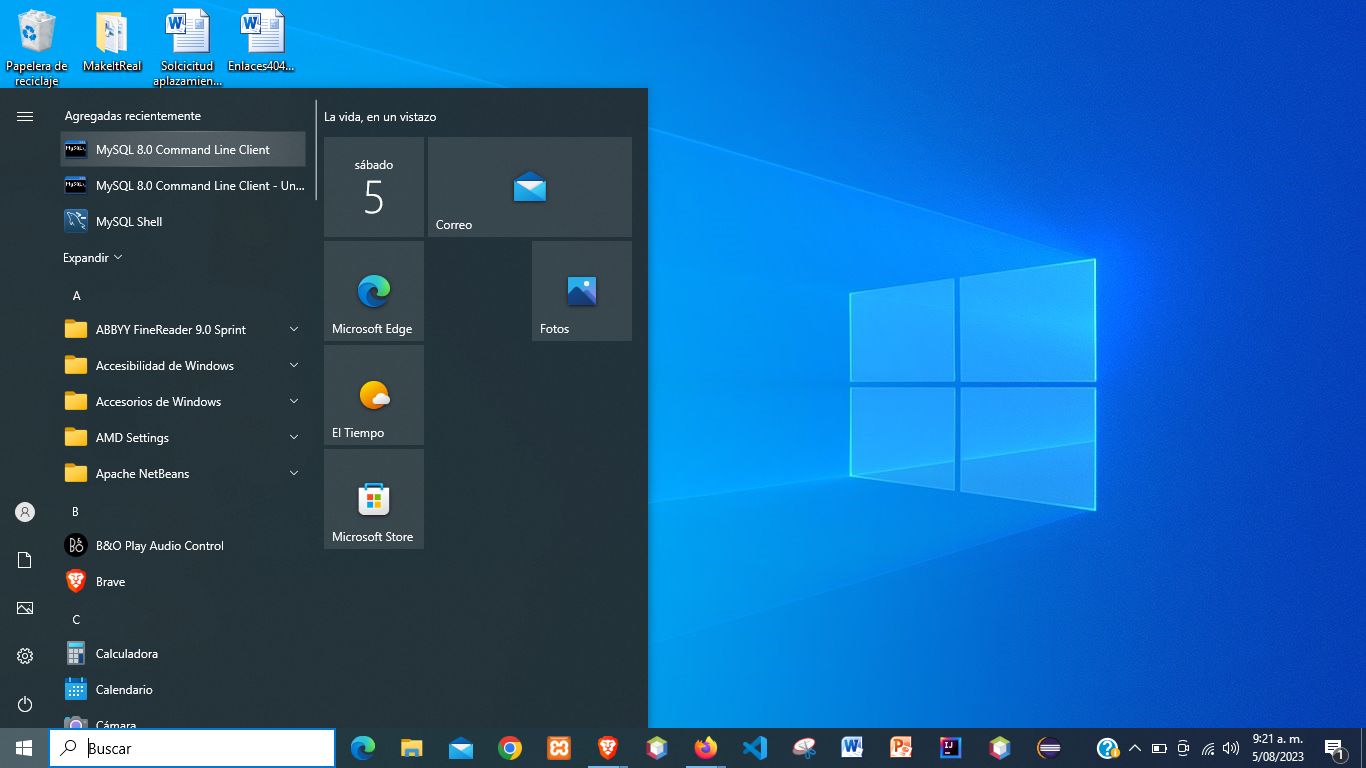Expand the Apache NetBeans folder

point(183,474)
